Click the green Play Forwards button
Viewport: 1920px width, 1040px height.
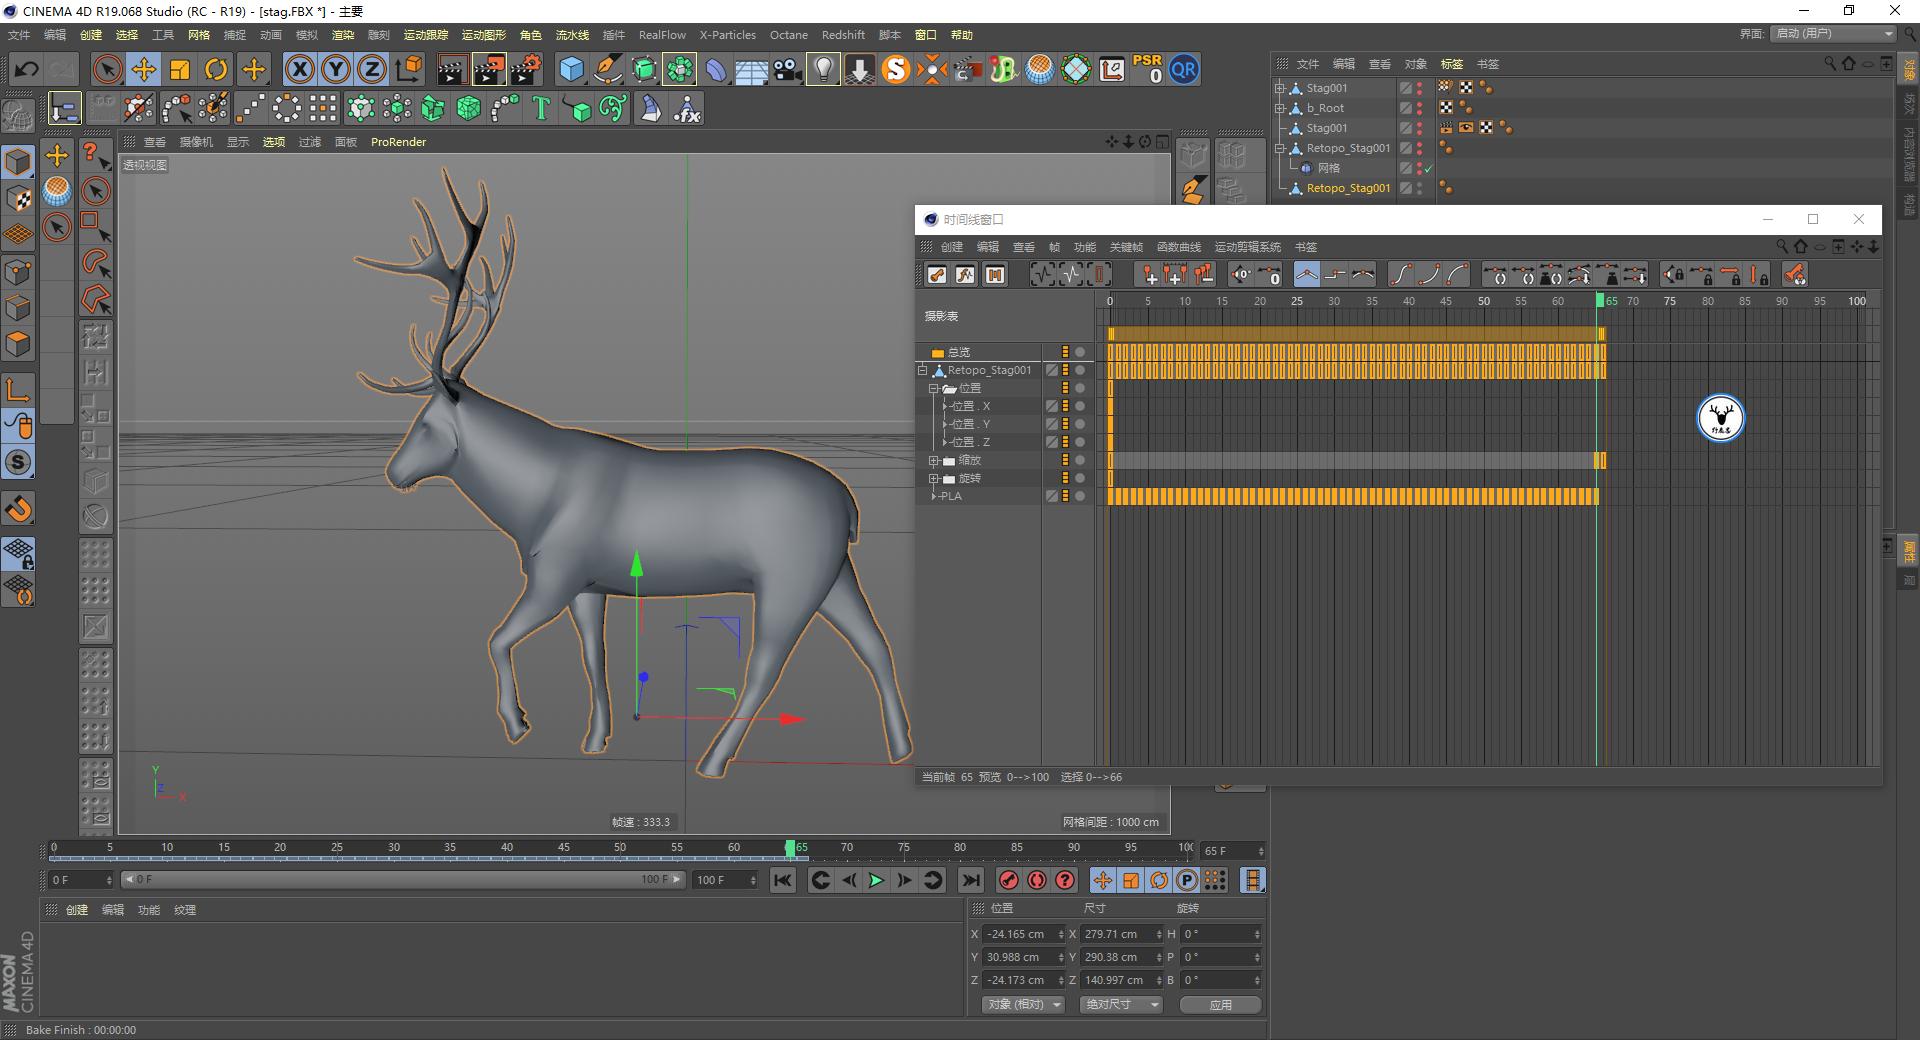(x=876, y=880)
